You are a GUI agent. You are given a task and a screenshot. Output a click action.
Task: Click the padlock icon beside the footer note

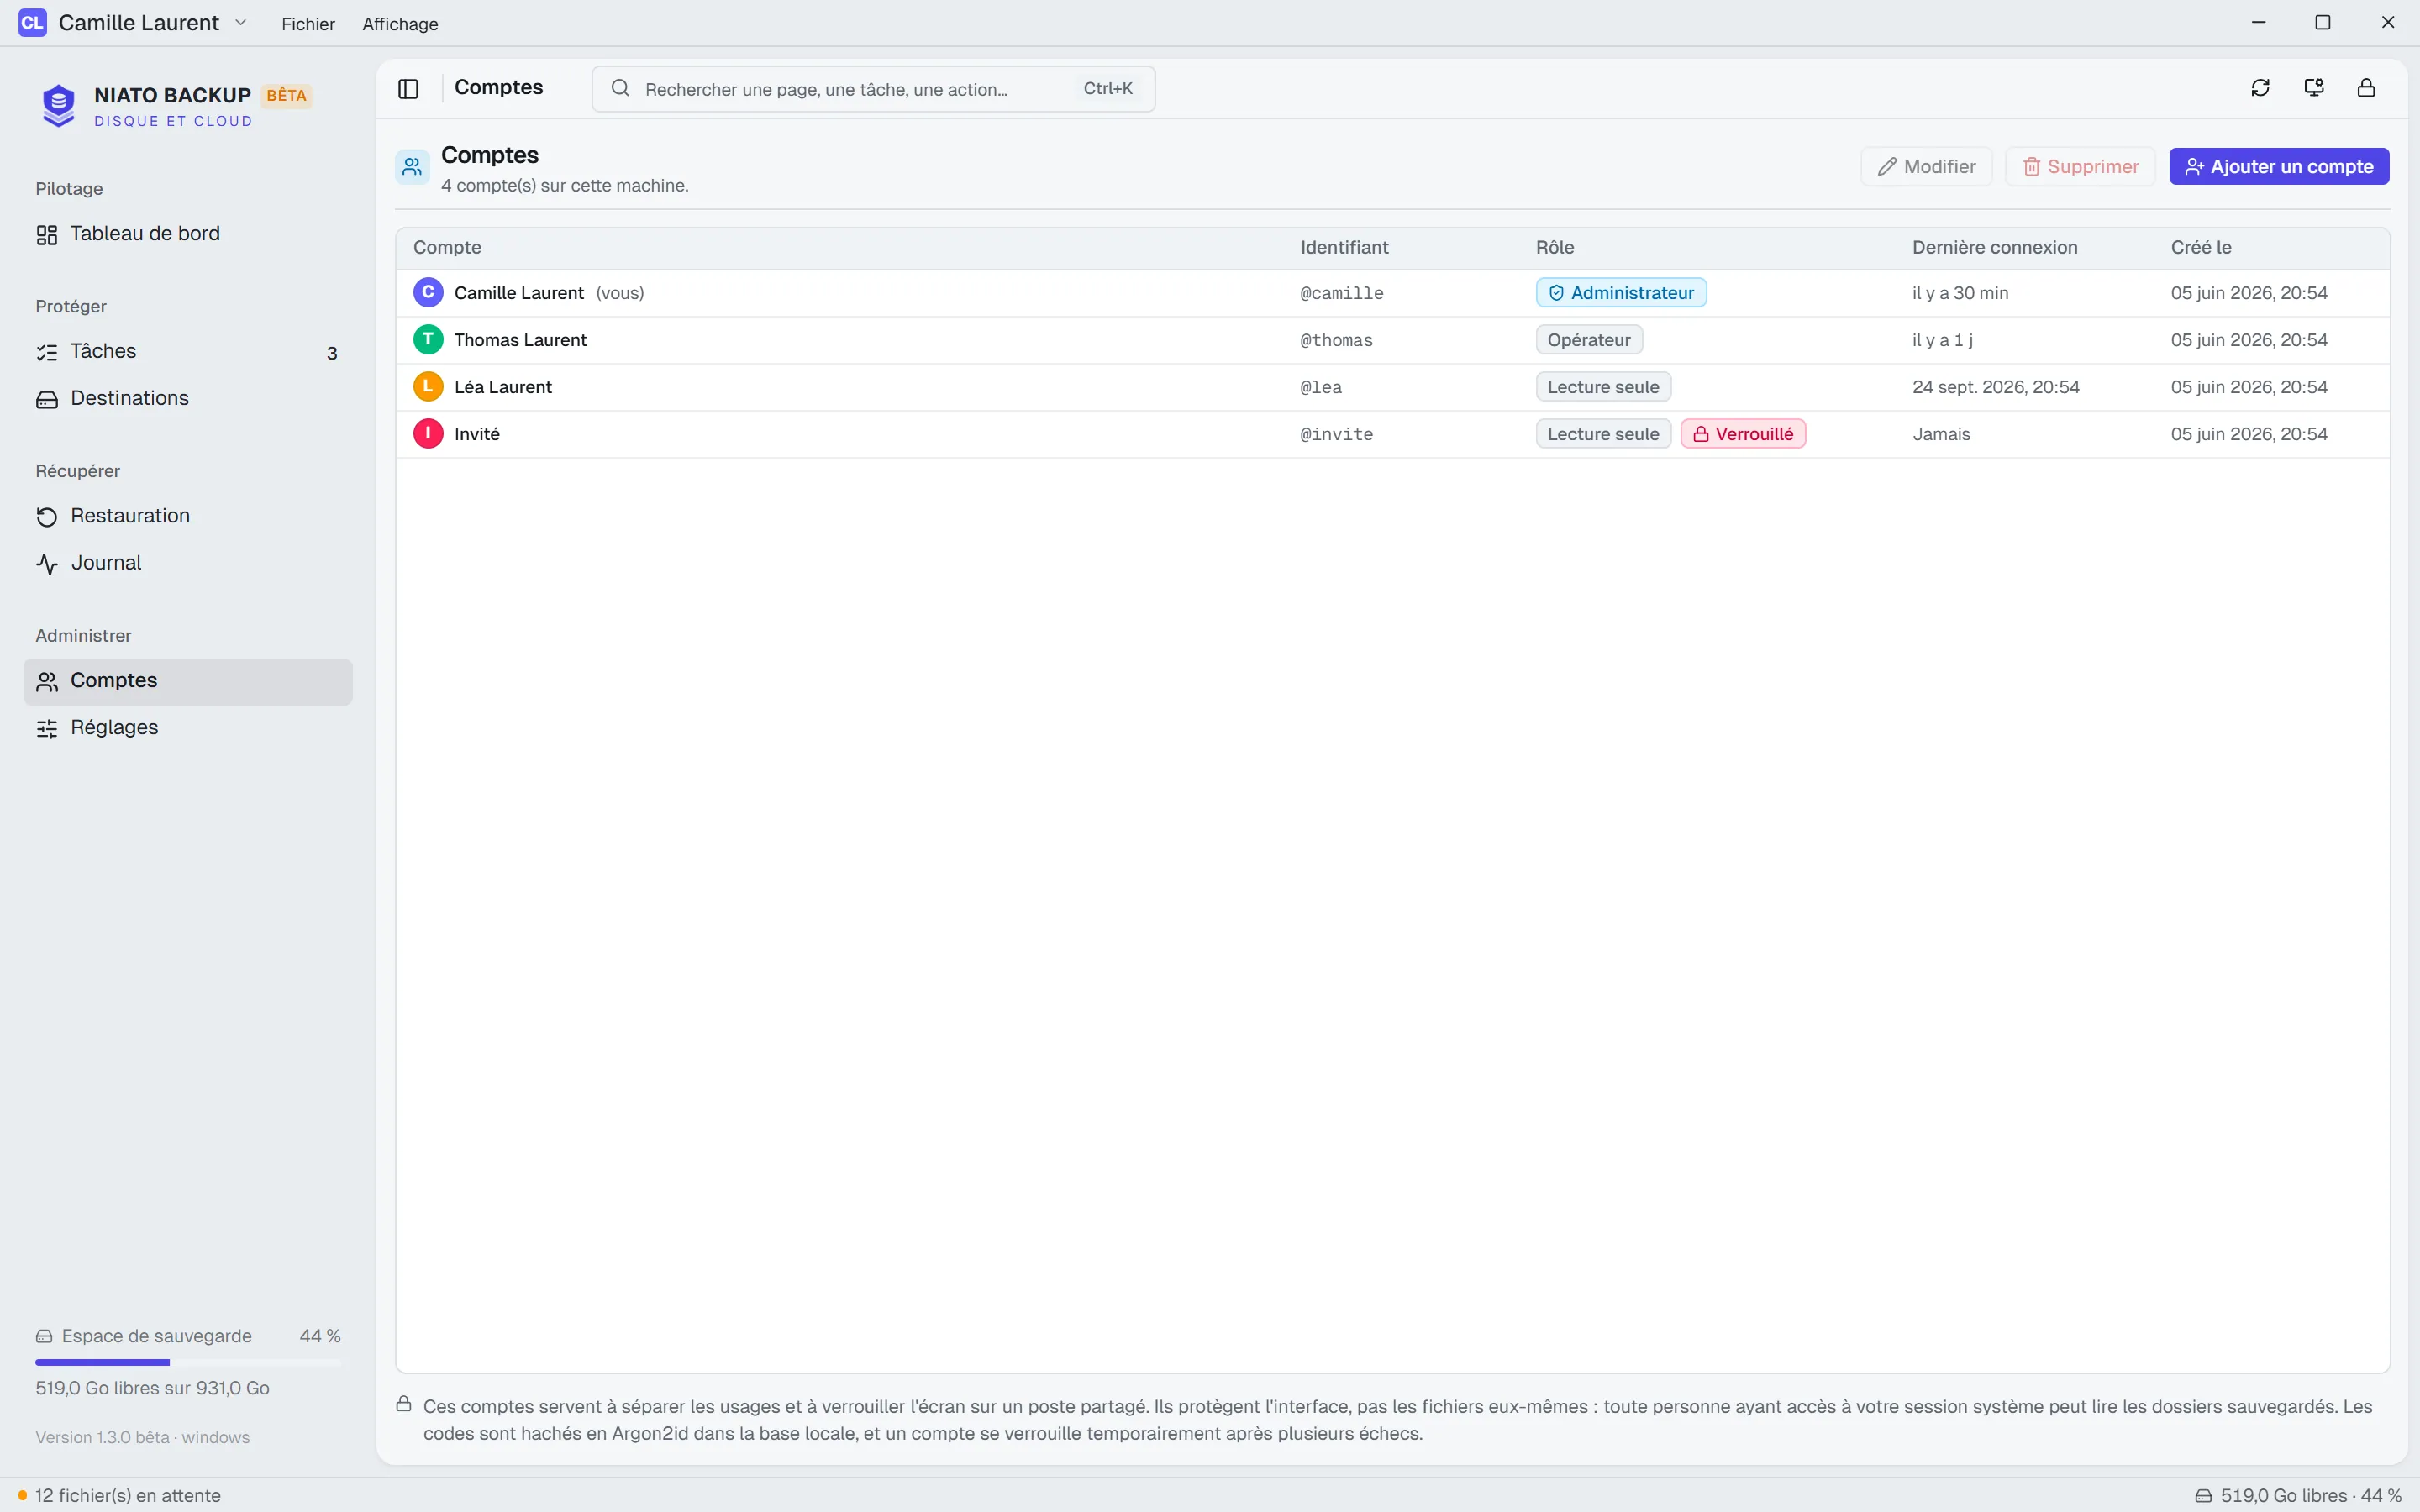[404, 1404]
